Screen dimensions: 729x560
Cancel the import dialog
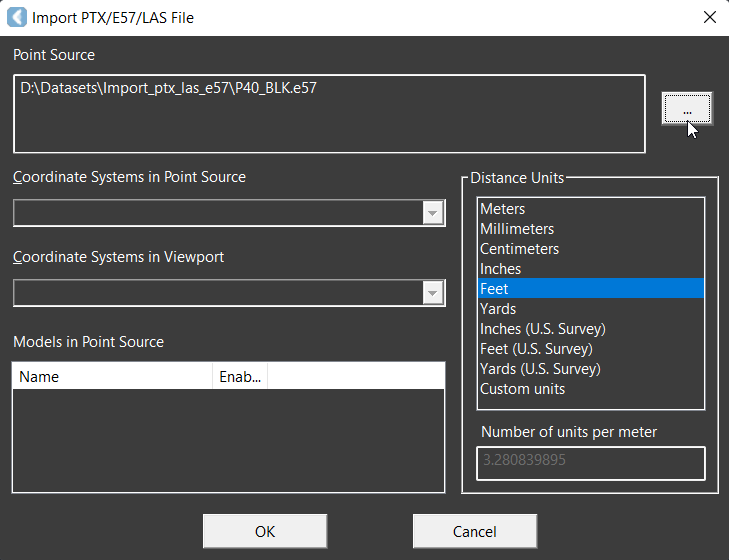(x=474, y=532)
